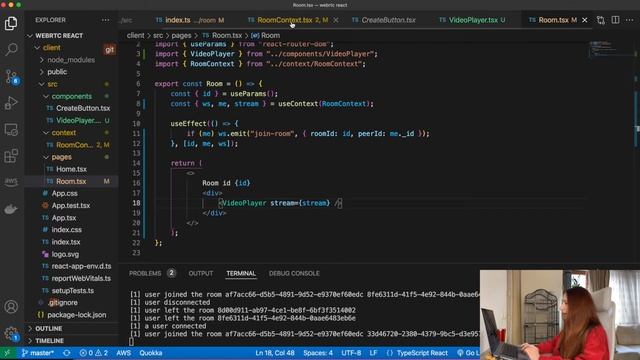Collapse the context folder
Screen dimensions: 640x360
[63, 133]
